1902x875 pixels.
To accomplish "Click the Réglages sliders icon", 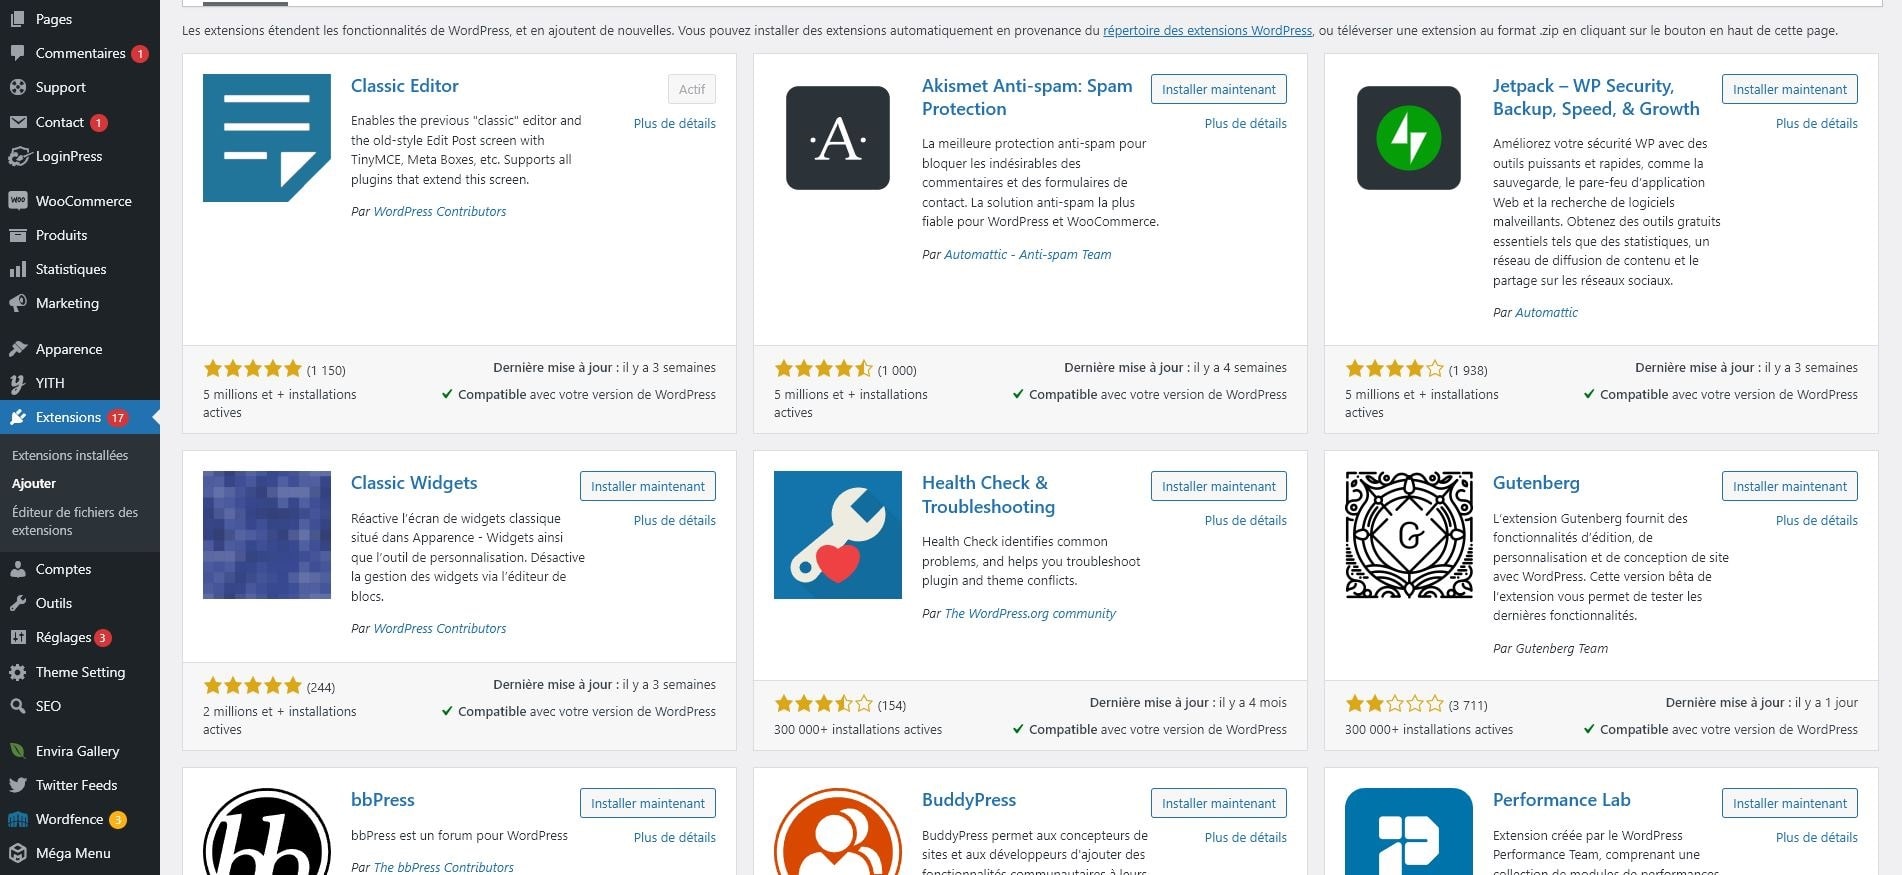I will click(x=18, y=637).
